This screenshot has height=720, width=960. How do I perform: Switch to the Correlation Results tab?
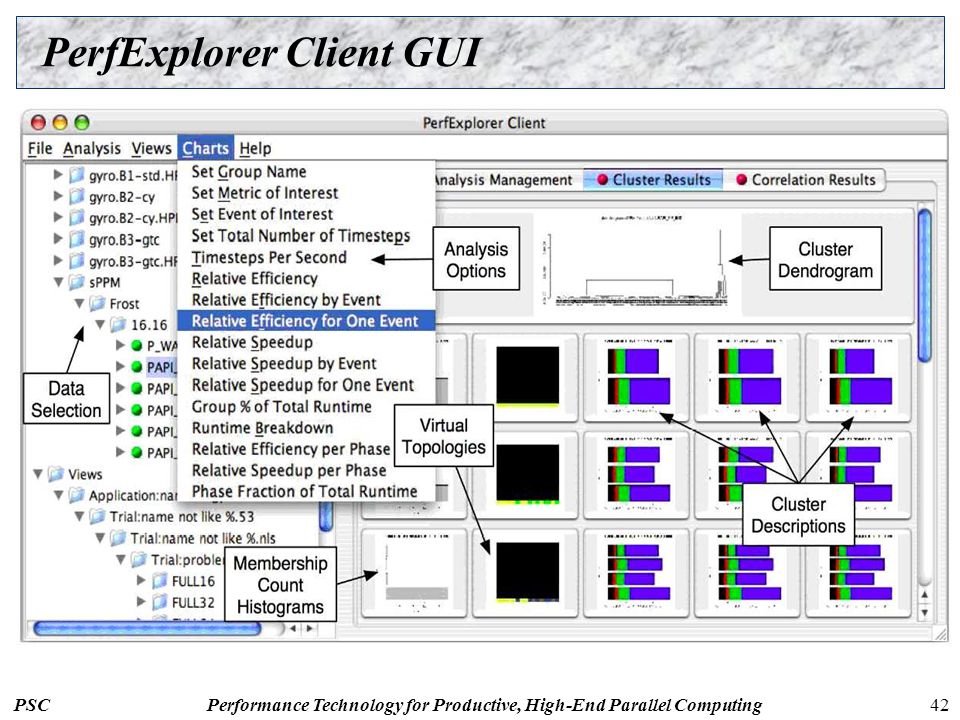tap(806, 181)
